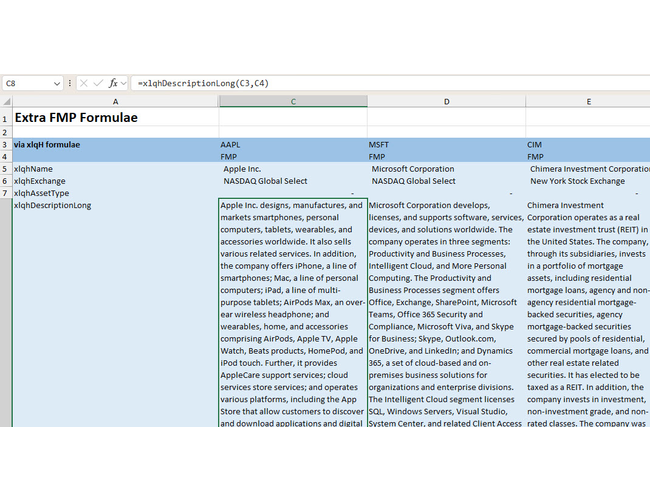The width and height of the screenshot is (650, 500).
Task: Click the asset type dash cell under CIM
Action: [x=588, y=193]
